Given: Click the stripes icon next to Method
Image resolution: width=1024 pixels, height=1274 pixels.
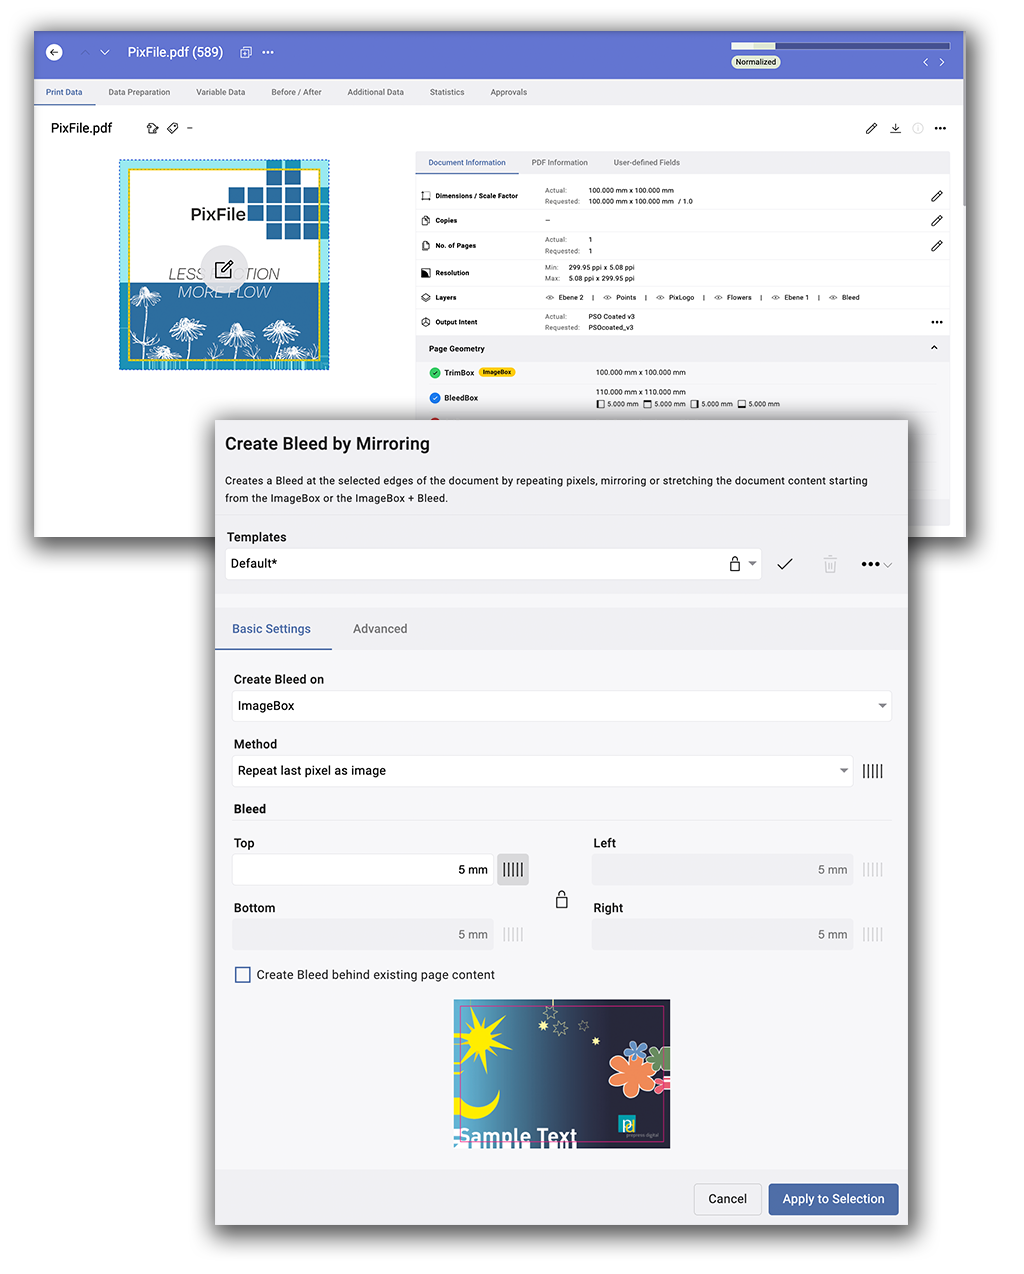Looking at the screenshot, I should click(872, 771).
